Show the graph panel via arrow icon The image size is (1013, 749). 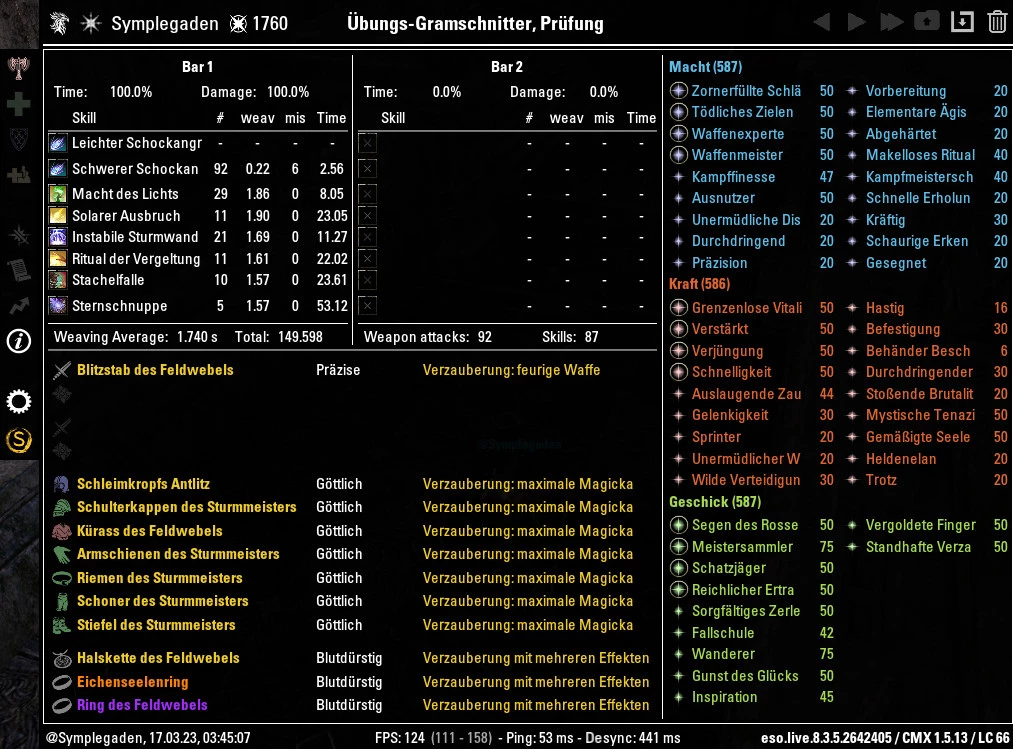coord(18,306)
